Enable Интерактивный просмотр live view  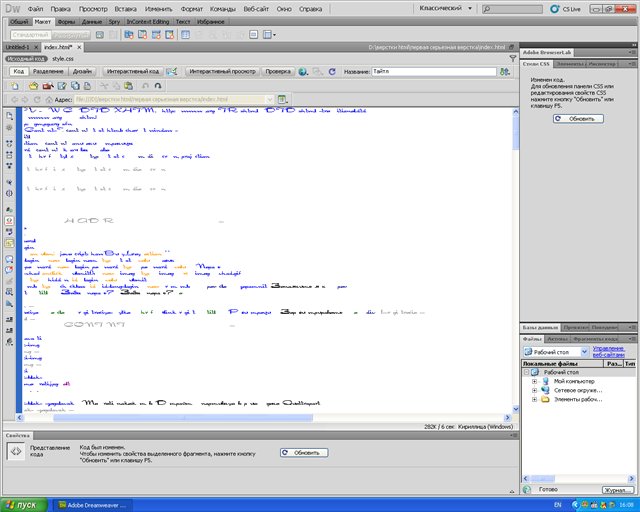221,72
